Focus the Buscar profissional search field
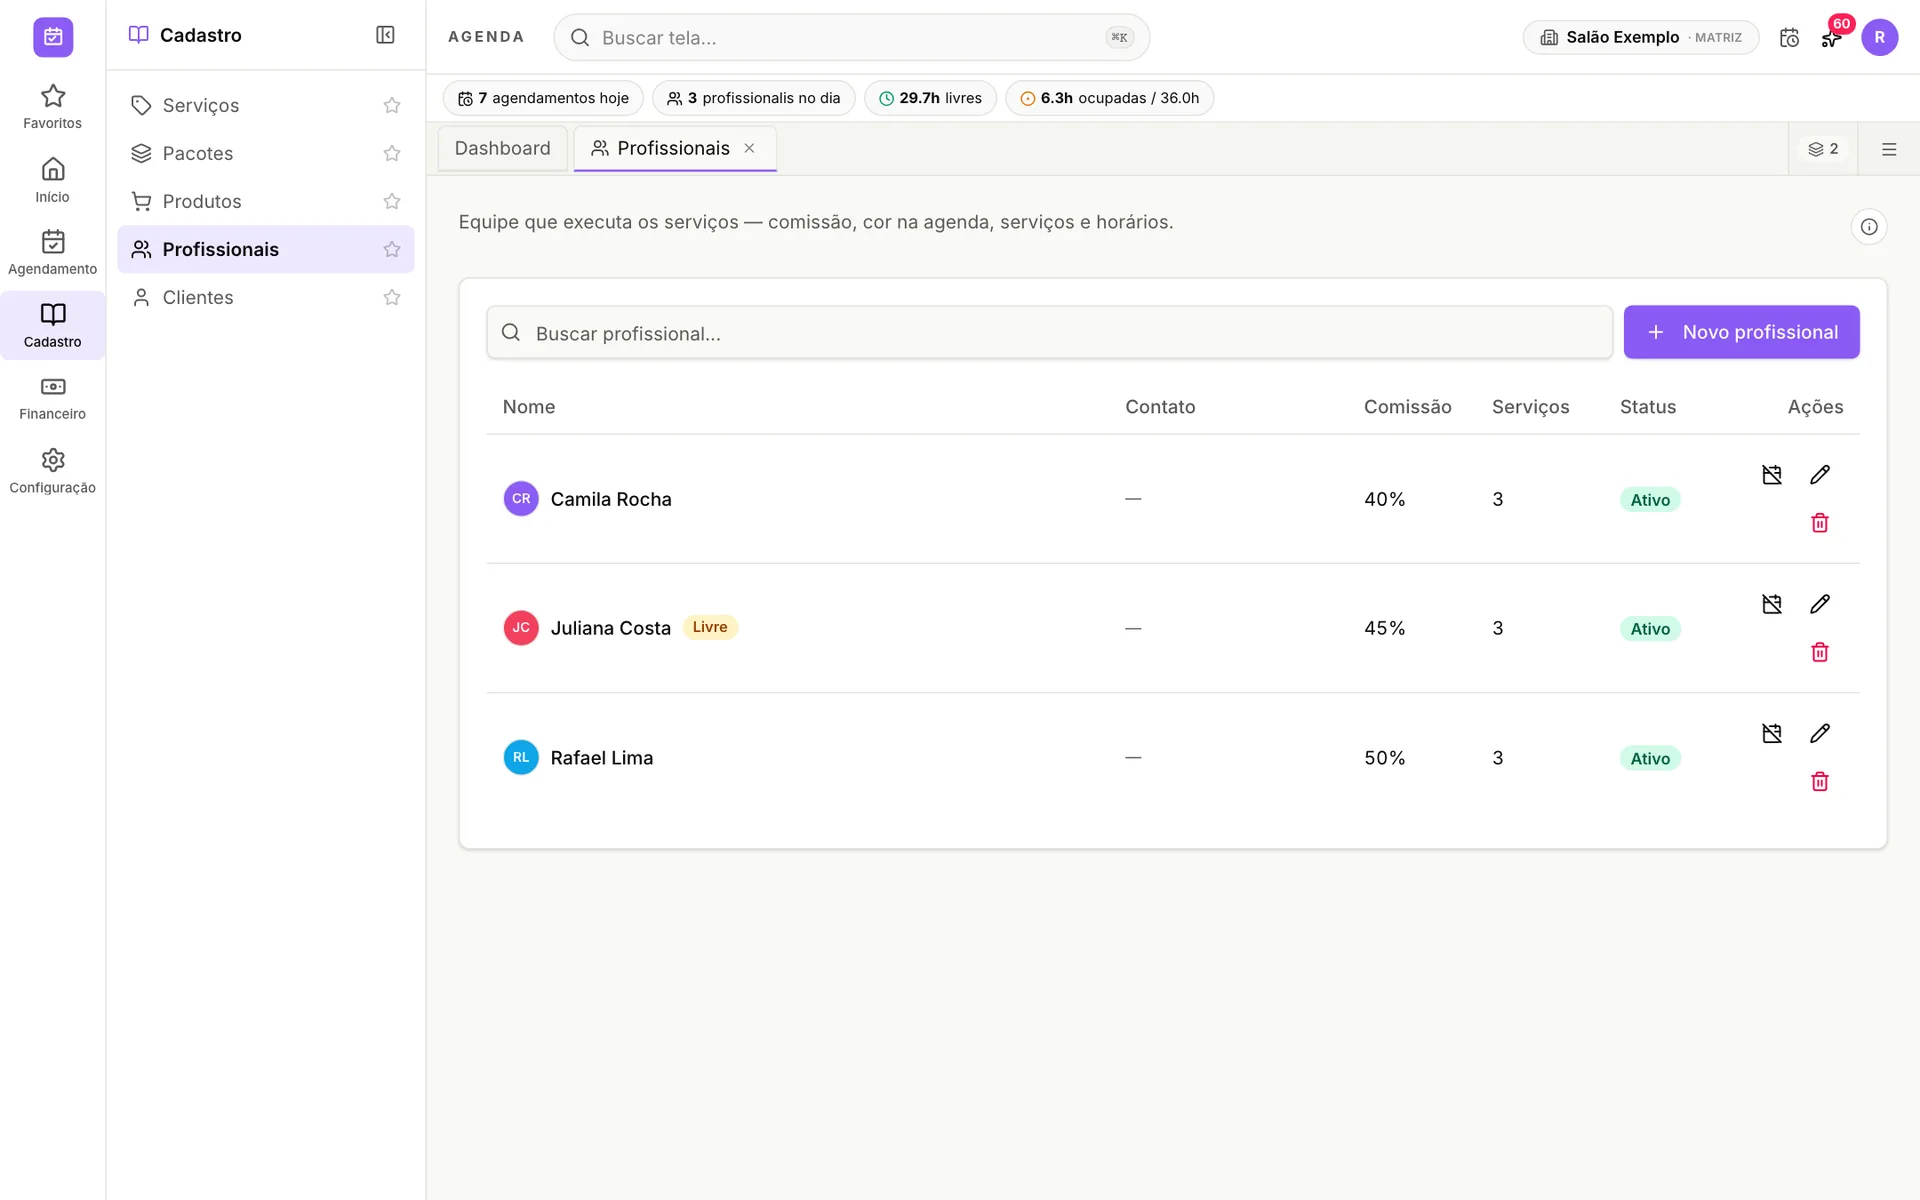 (x=1049, y=332)
